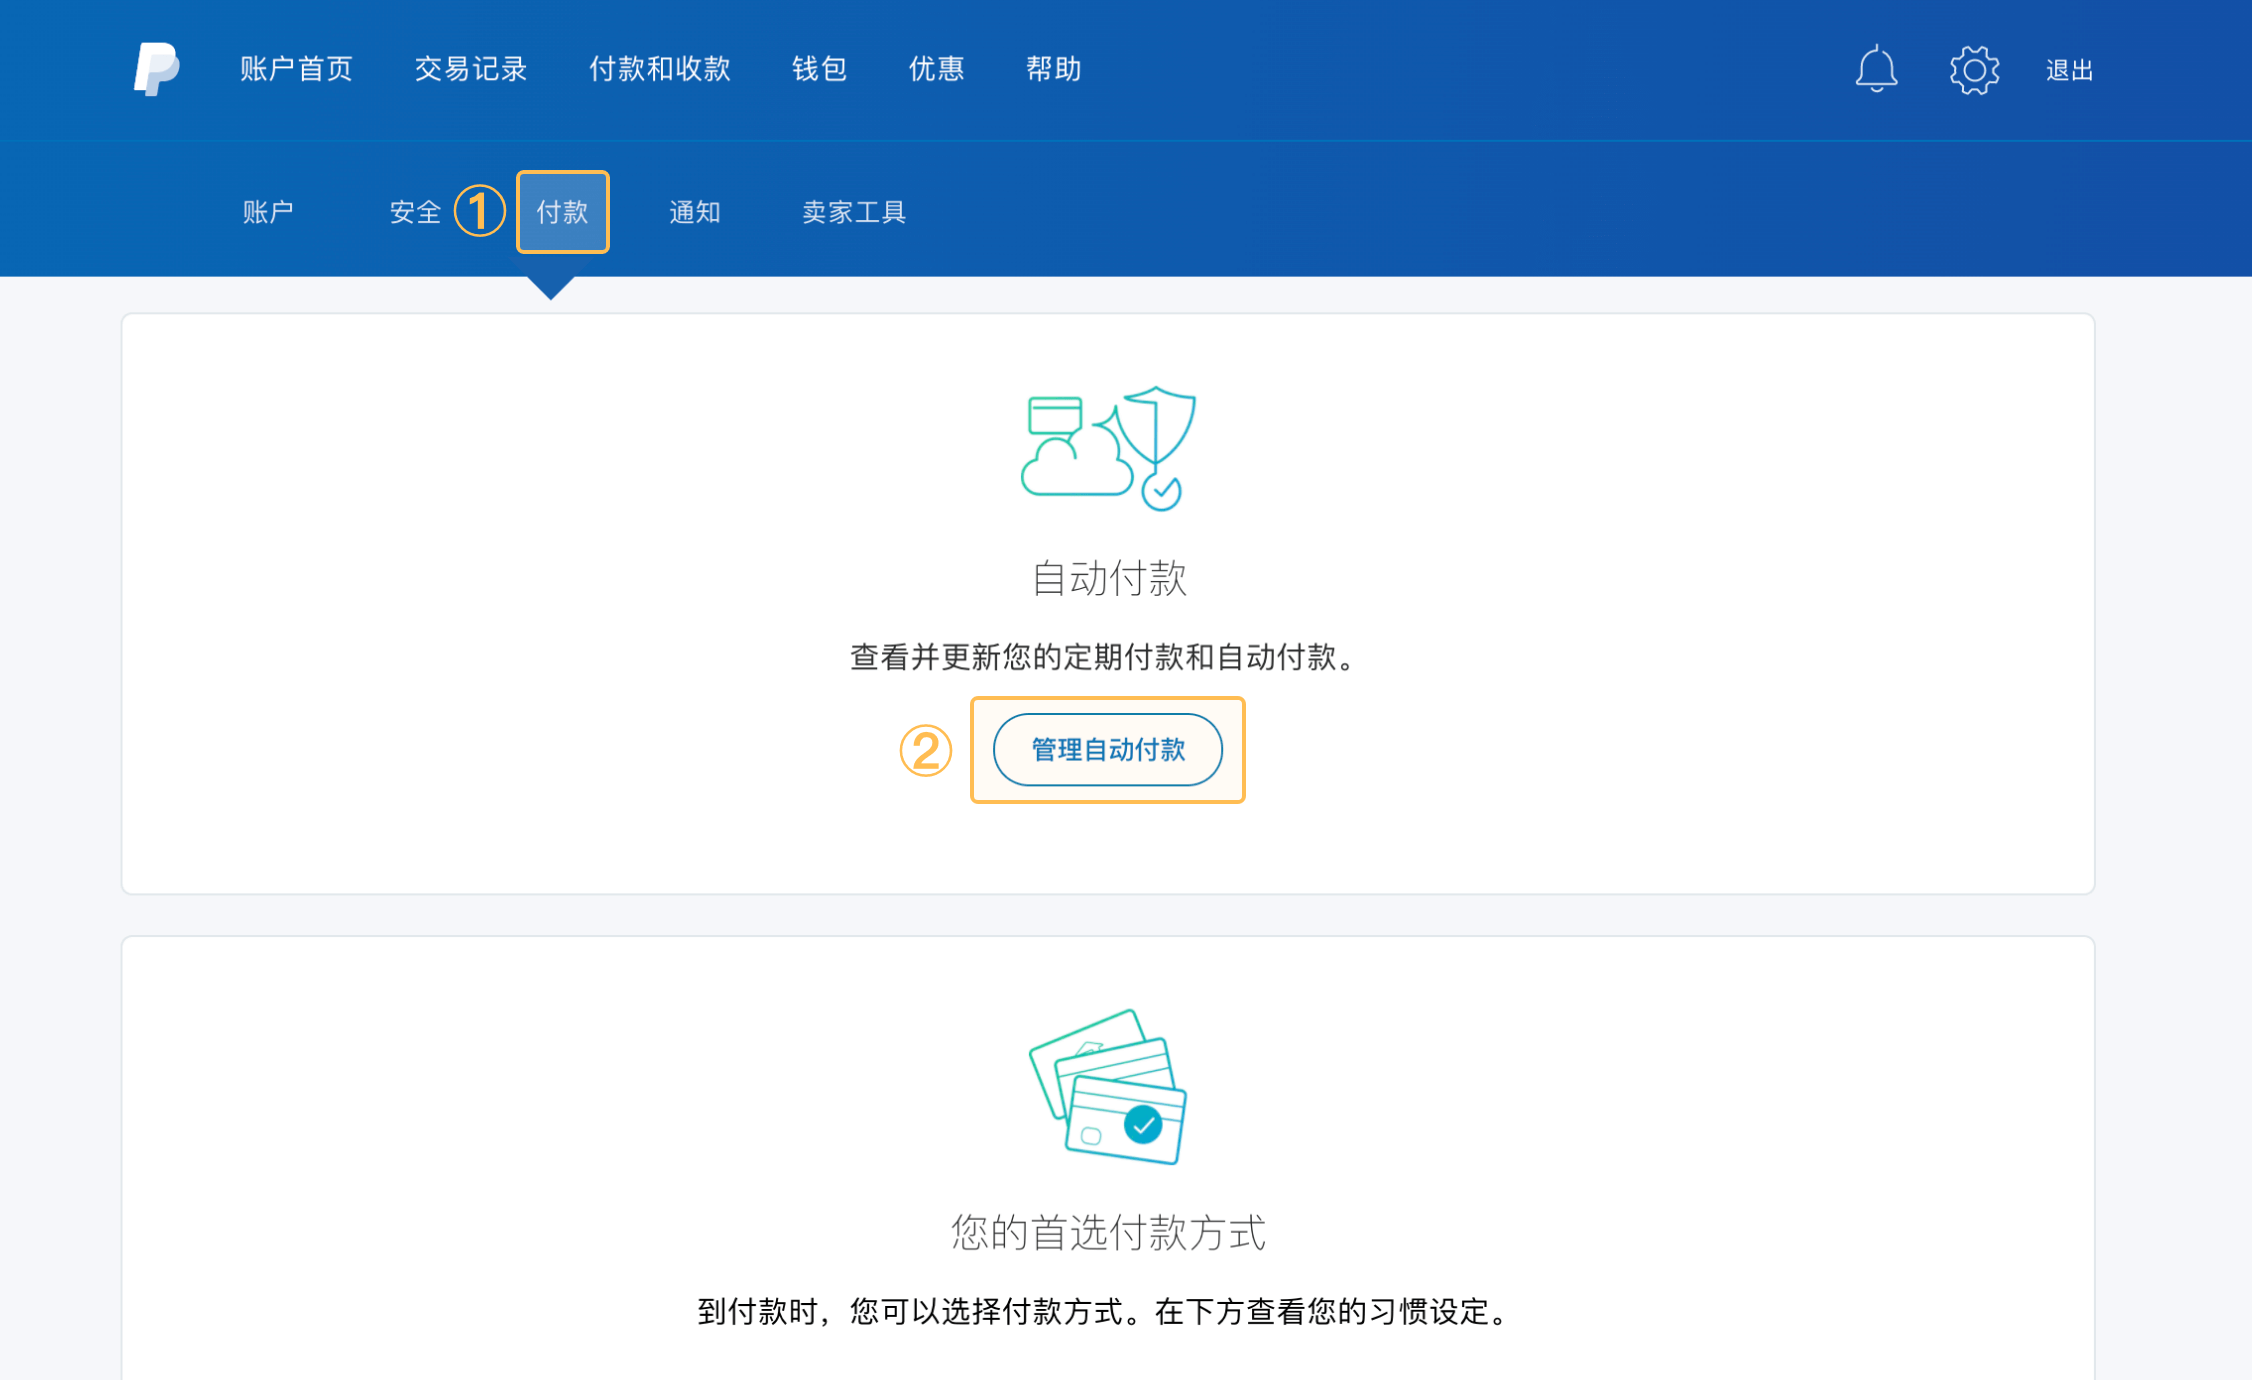Open the 卖家工具 tab

coord(854,212)
